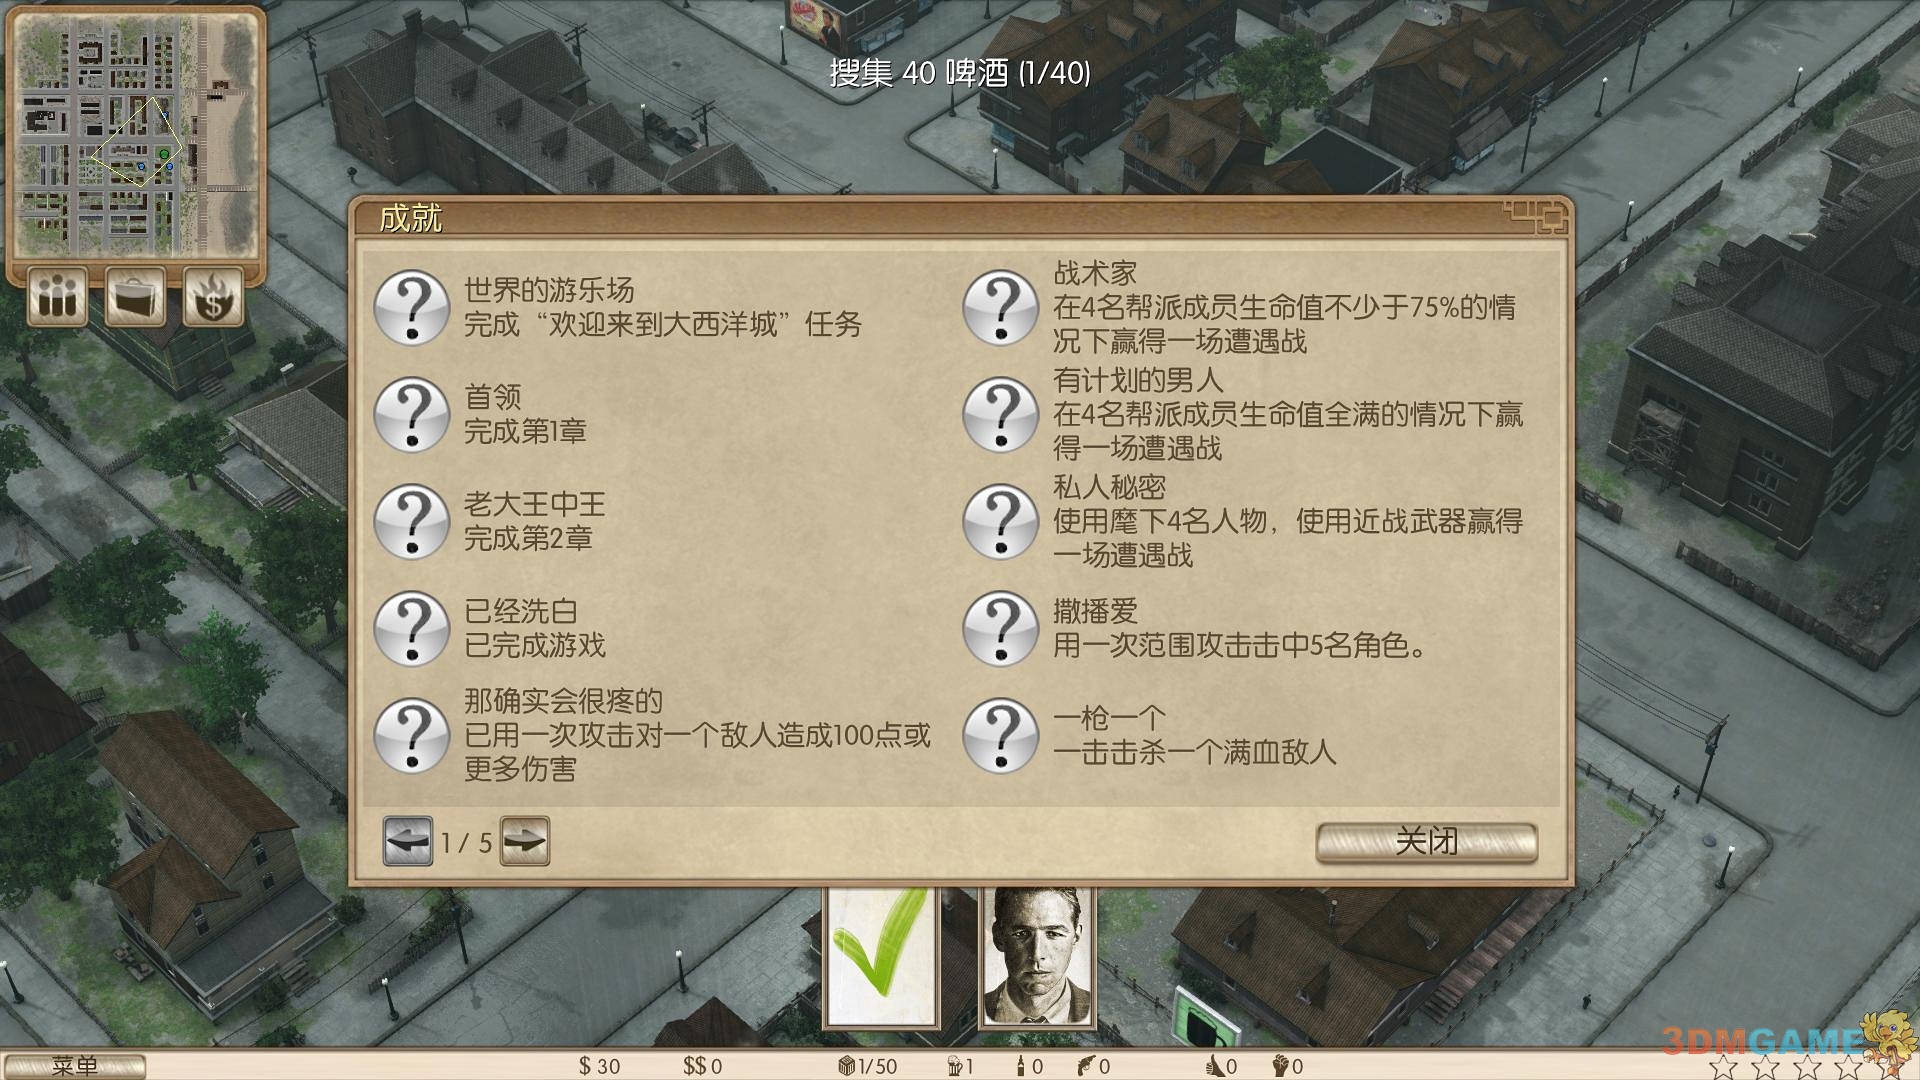Click the green checkmark card
Viewport: 1920px width, 1080px height.
[881, 957]
